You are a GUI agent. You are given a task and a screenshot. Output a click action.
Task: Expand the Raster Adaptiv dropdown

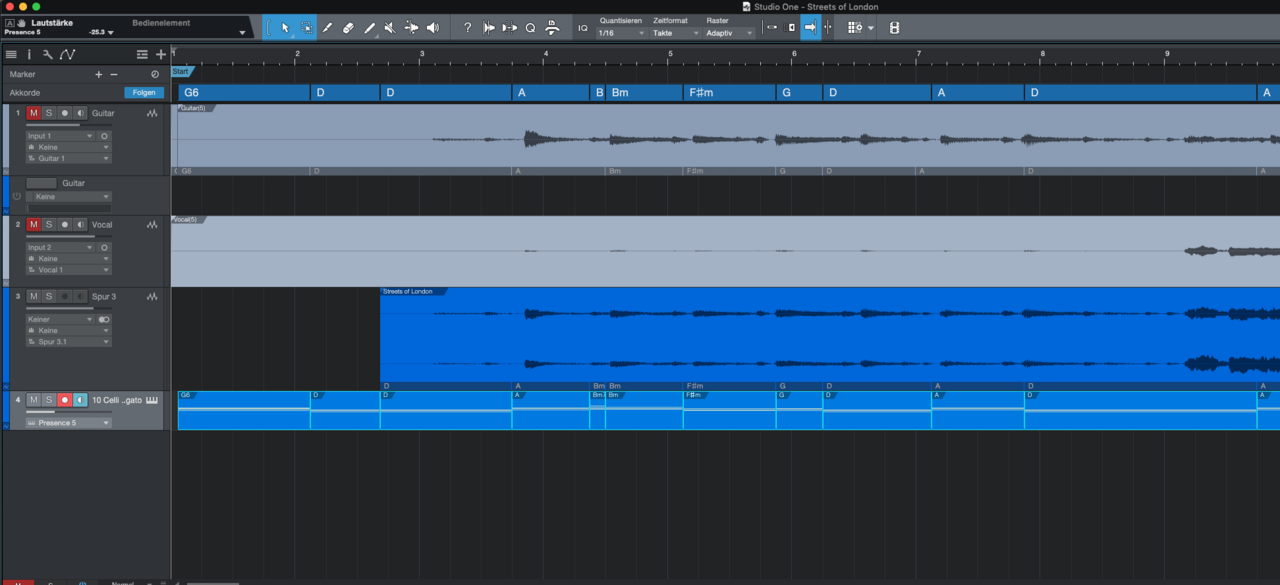(x=730, y=33)
